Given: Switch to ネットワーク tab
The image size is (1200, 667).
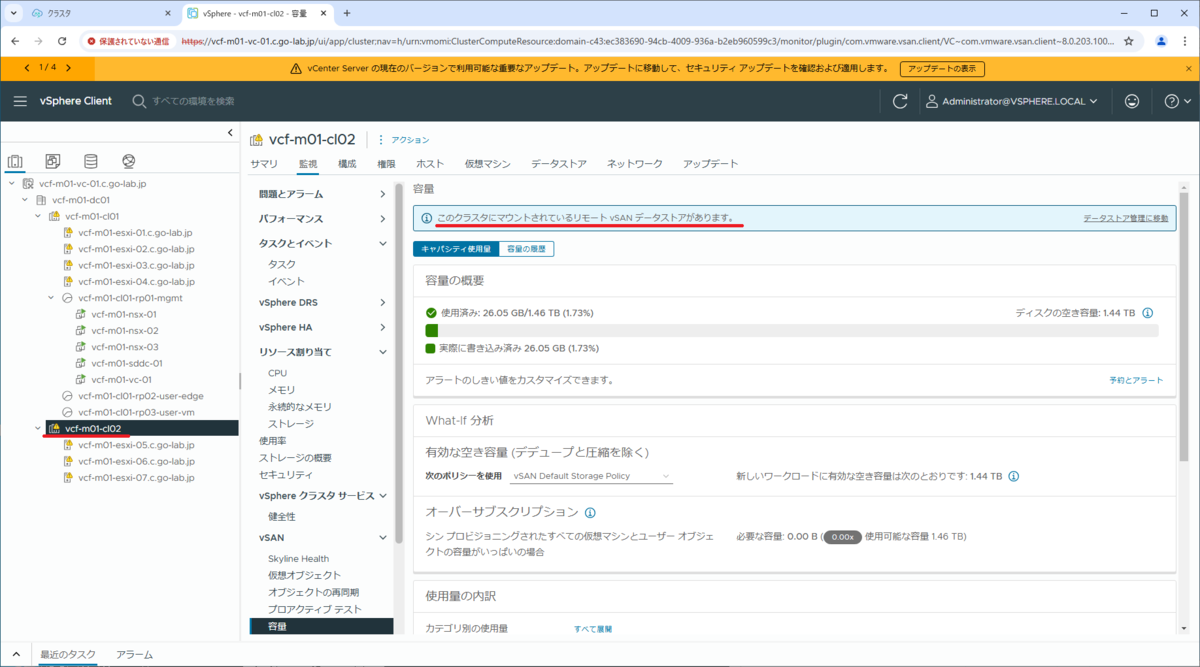Looking at the screenshot, I should point(635,163).
